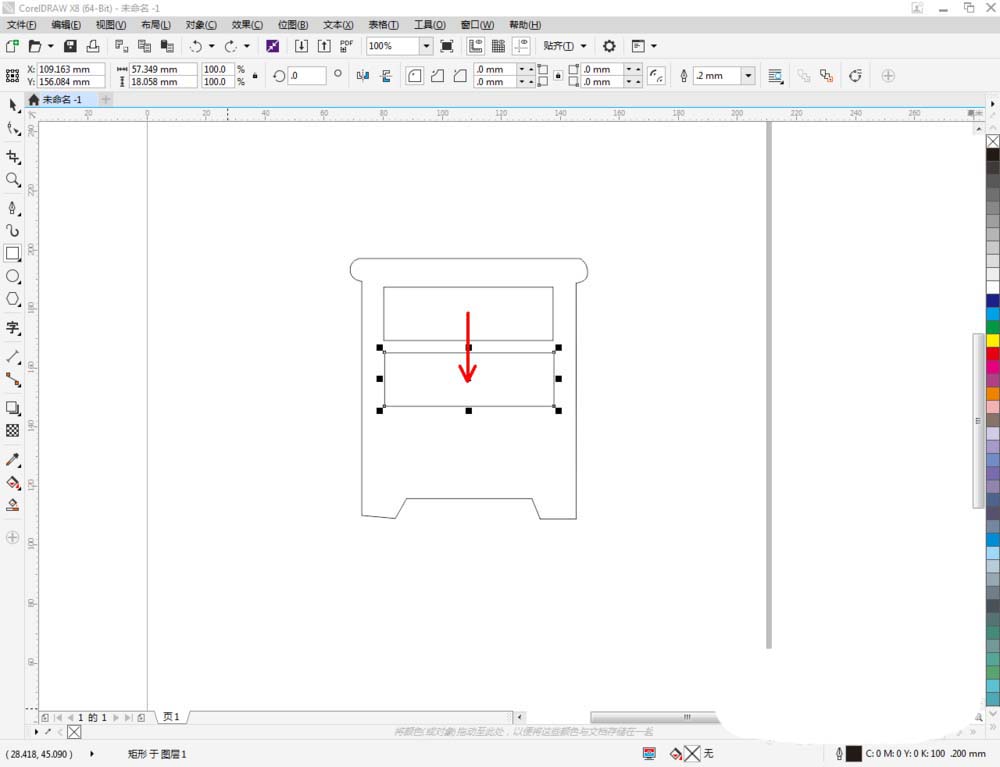
Task: Toggle the scale ratio lock
Action: pyautogui.click(x=255, y=75)
